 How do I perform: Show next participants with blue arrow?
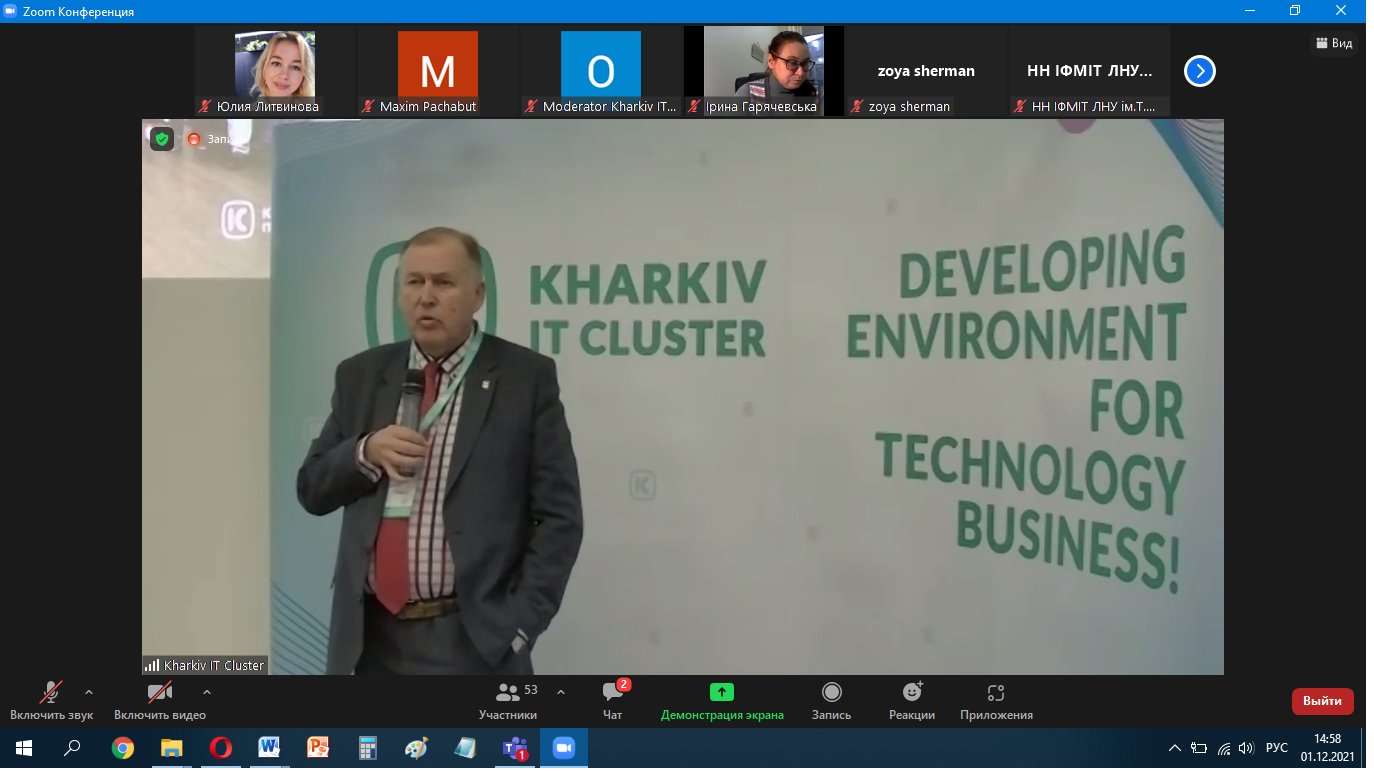pos(1200,71)
